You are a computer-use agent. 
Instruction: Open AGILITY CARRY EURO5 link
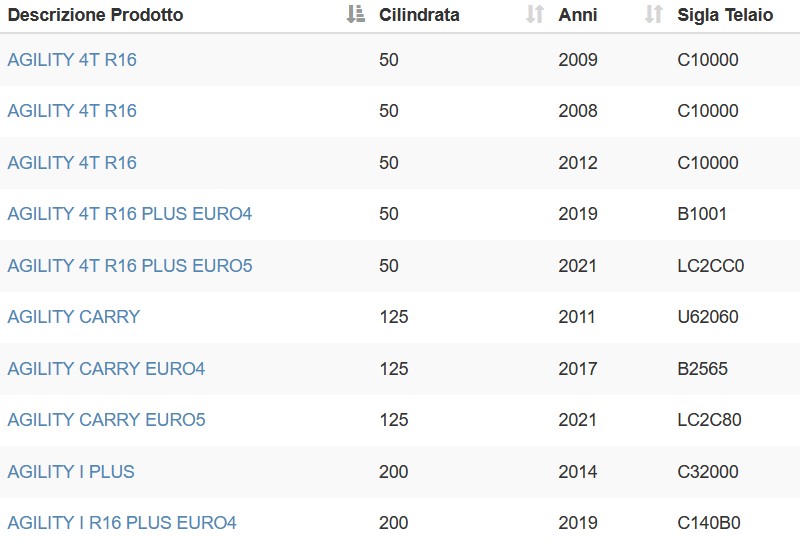coord(106,420)
